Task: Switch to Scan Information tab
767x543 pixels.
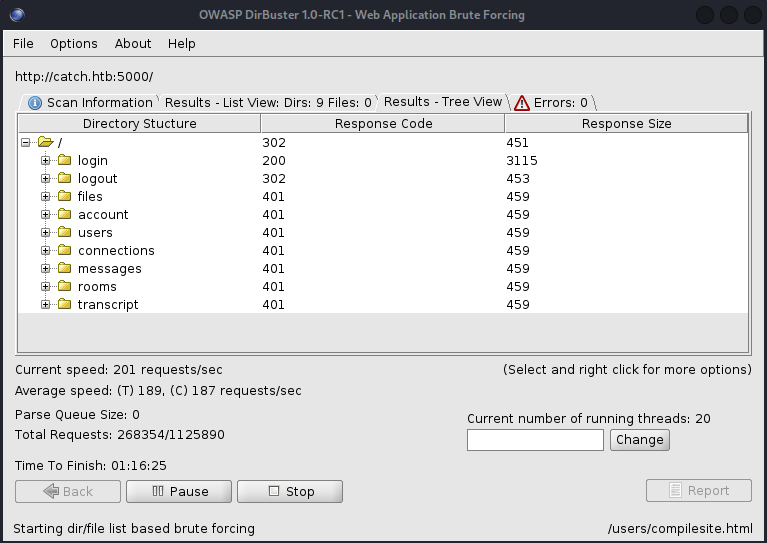Action: (x=90, y=103)
